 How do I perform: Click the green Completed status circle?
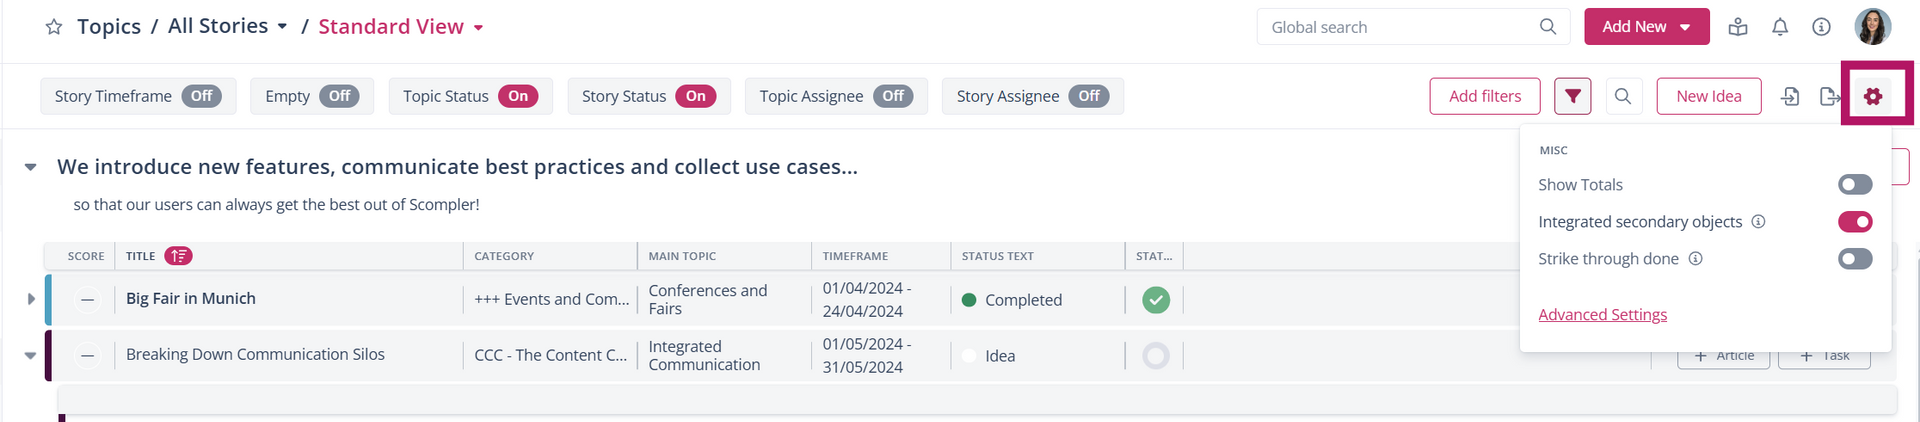click(x=1156, y=300)
